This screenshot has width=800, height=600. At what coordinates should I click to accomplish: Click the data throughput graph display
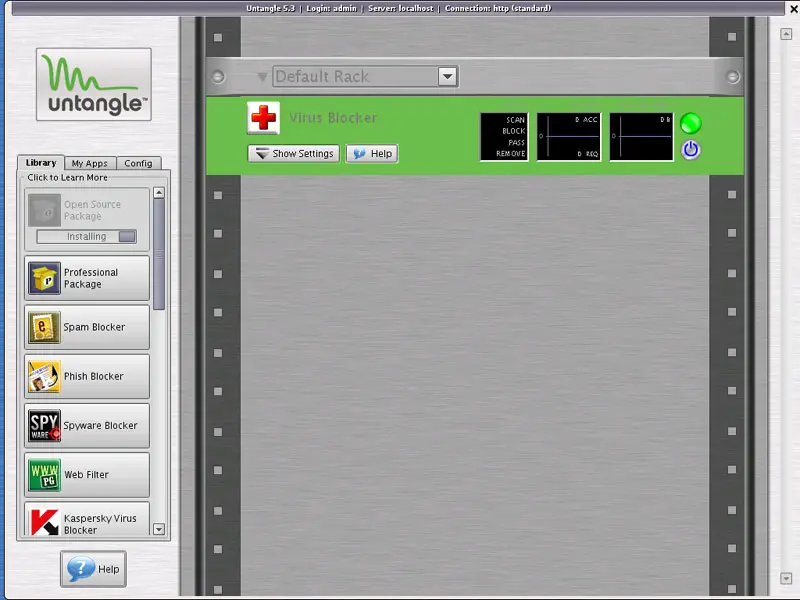click(641, 137)
